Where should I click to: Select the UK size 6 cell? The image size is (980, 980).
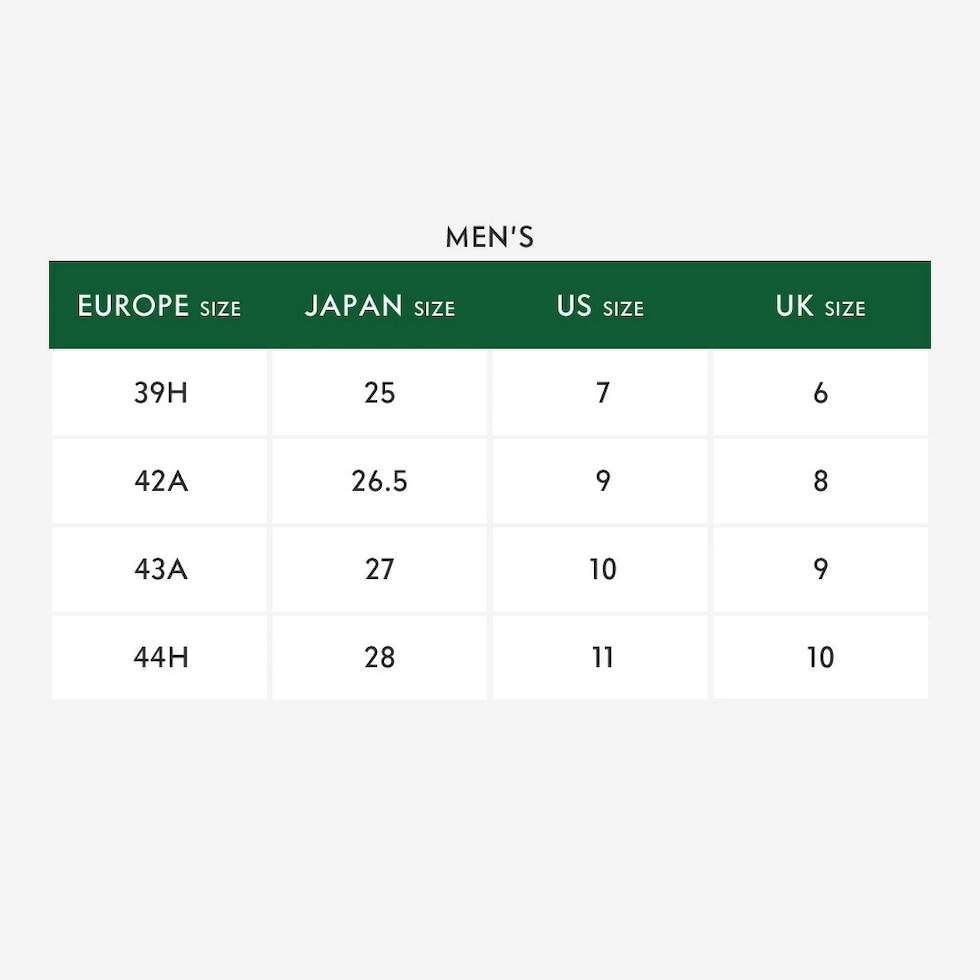pyautogui.click(x=820, y=393)
